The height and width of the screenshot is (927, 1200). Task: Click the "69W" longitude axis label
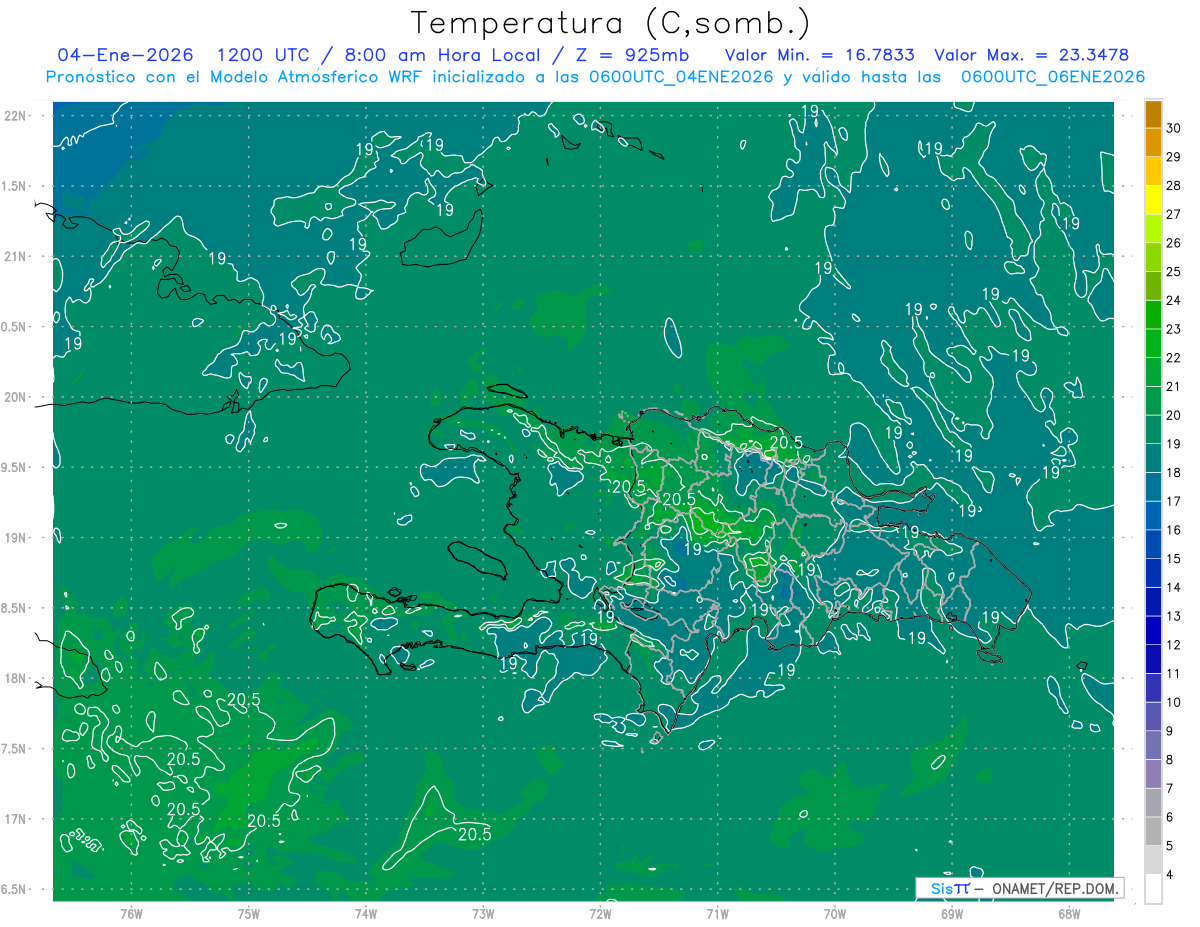coord(951,914)
